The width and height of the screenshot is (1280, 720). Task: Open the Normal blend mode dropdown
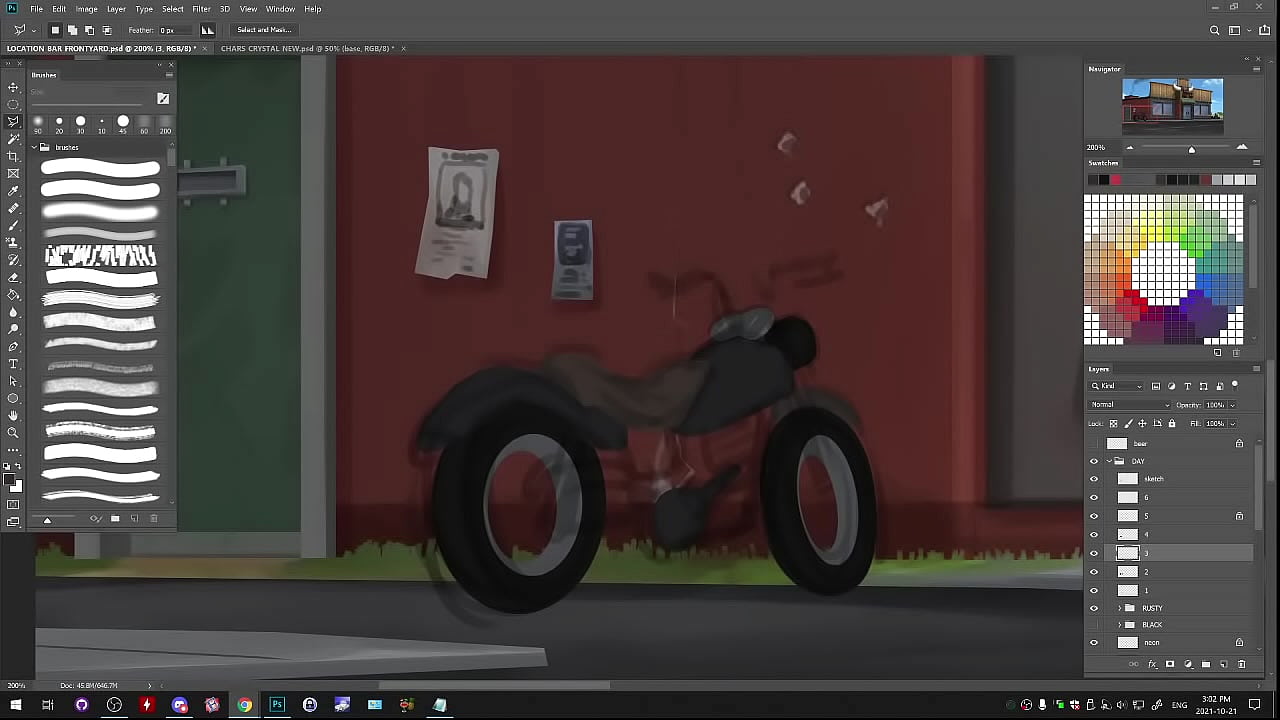coord(1130,405)
